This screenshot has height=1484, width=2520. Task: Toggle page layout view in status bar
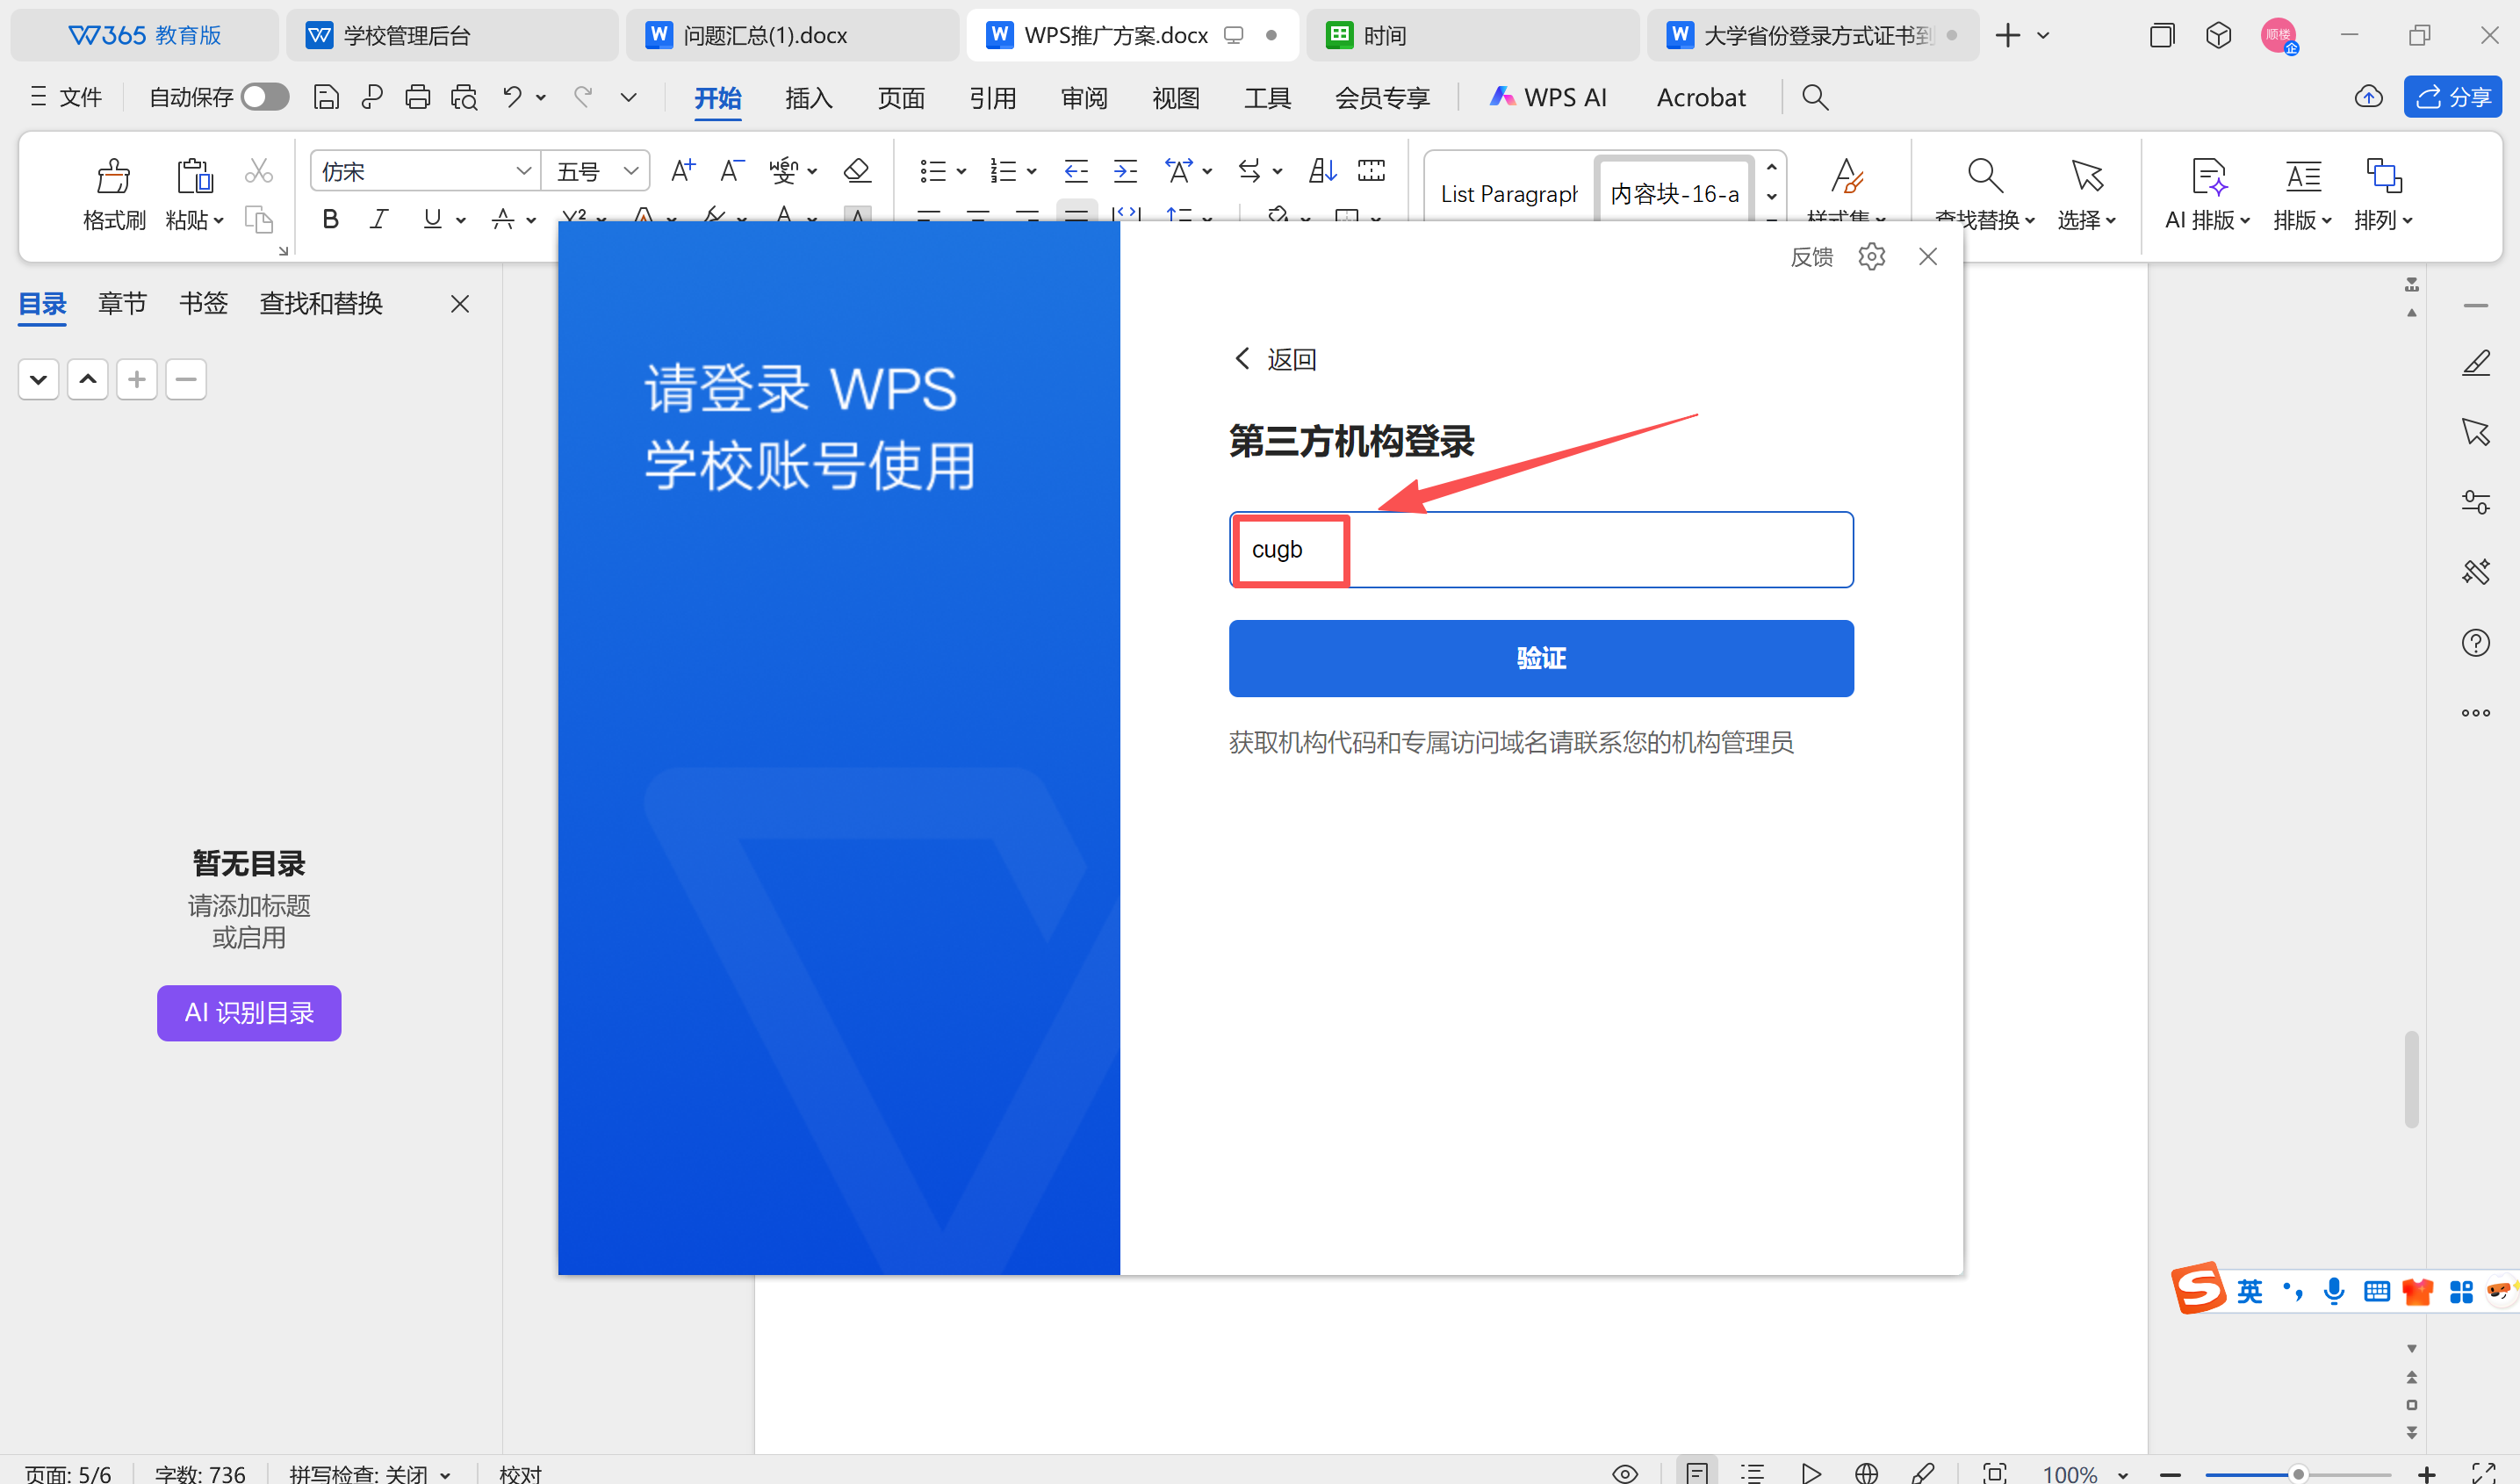[x=1697, y=1472]
